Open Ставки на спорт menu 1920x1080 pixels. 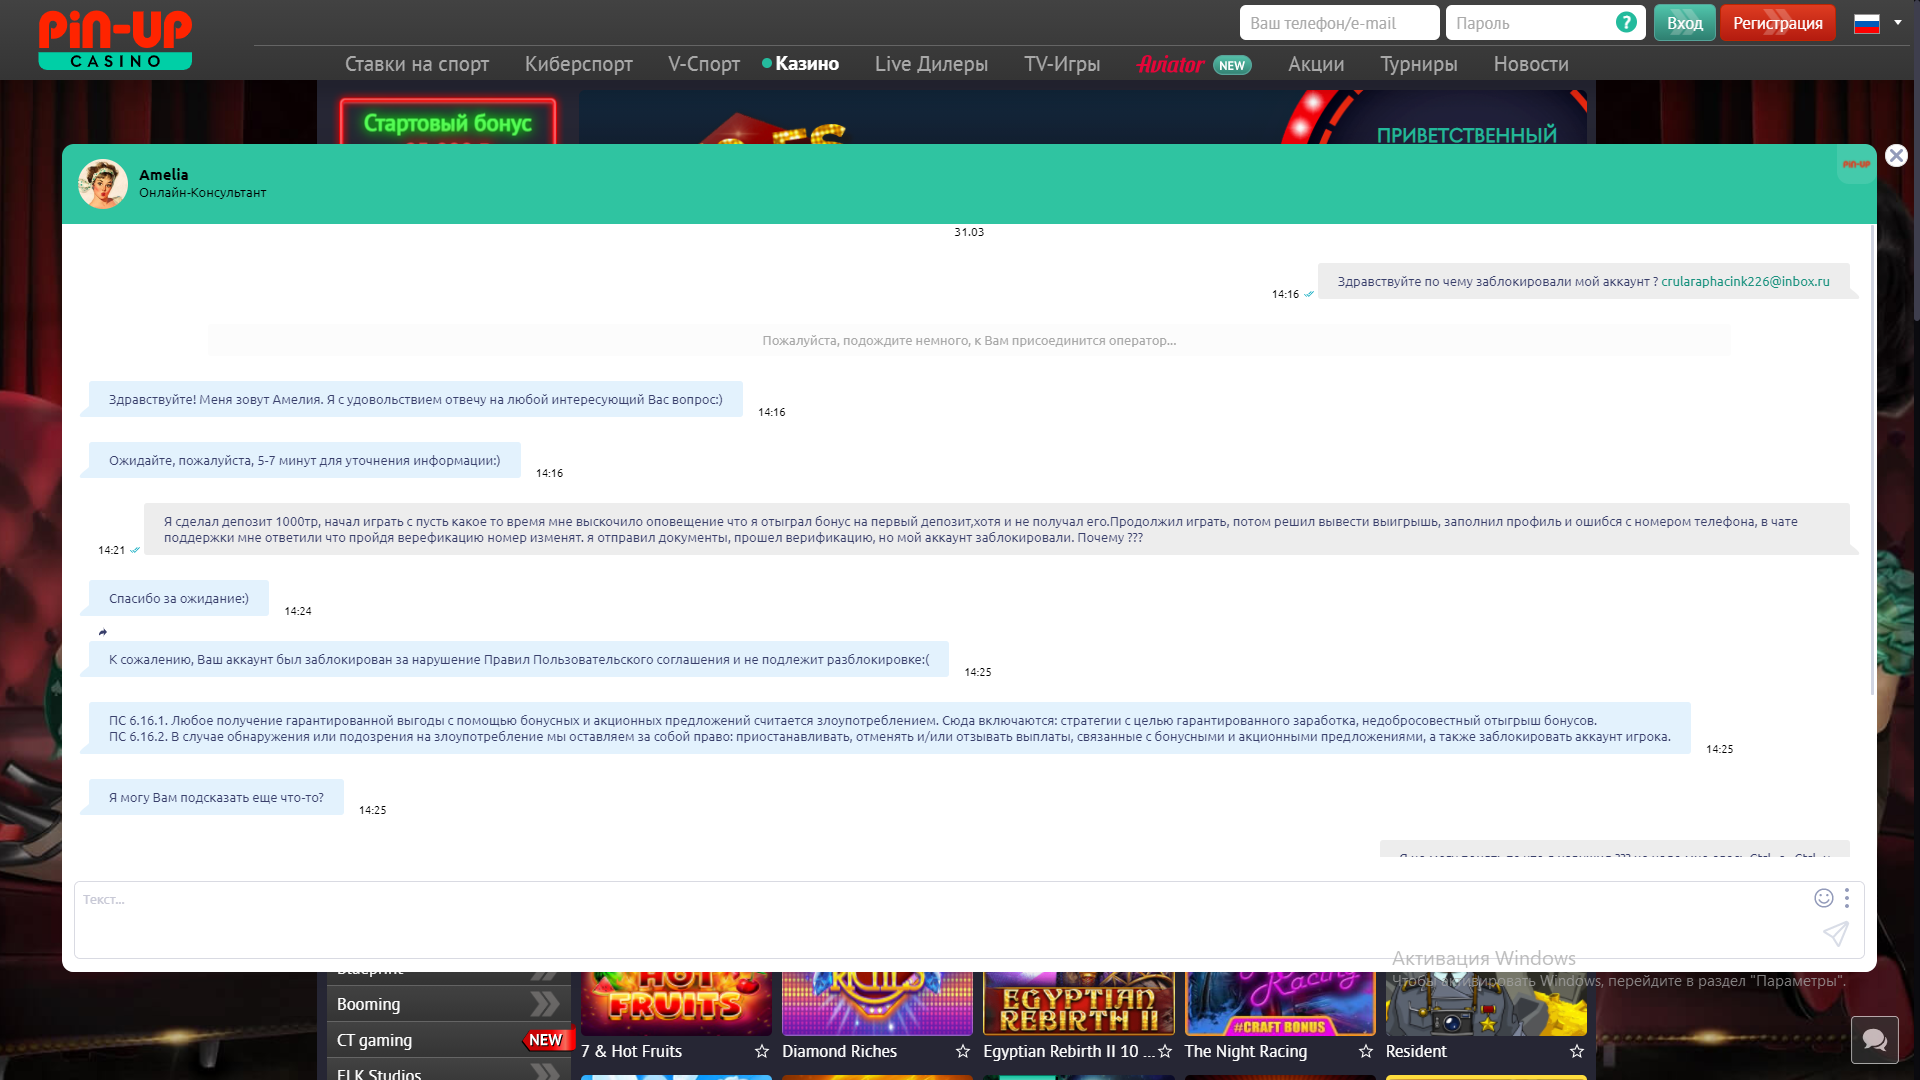pos(417,64)
